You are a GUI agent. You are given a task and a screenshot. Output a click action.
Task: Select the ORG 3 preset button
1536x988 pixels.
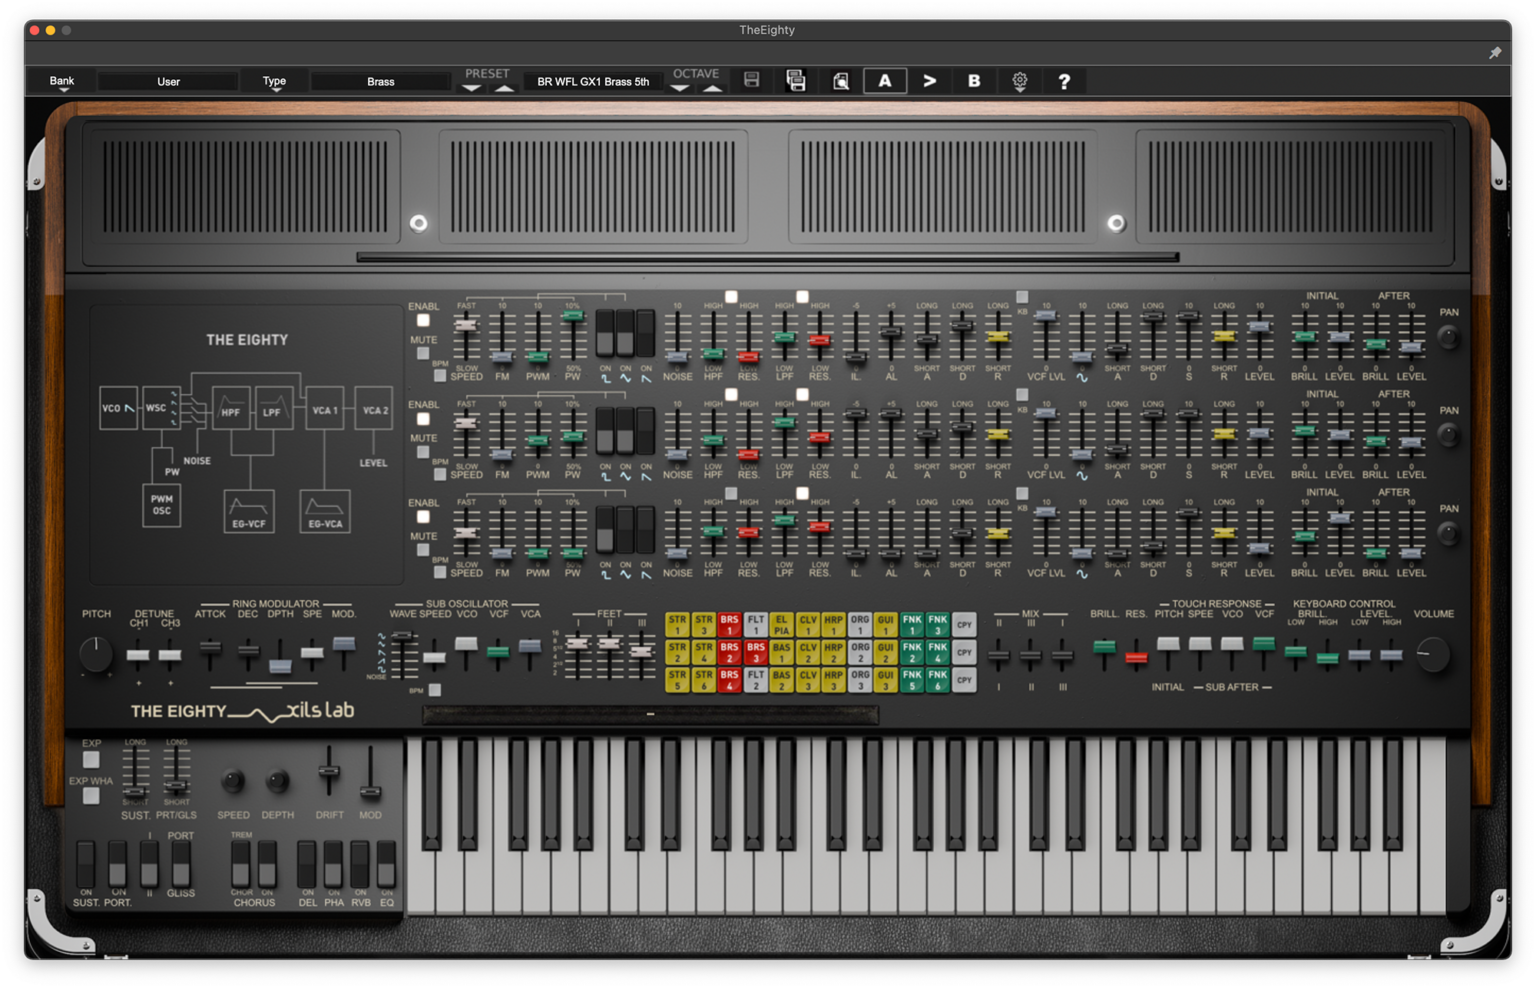point(858,680)
